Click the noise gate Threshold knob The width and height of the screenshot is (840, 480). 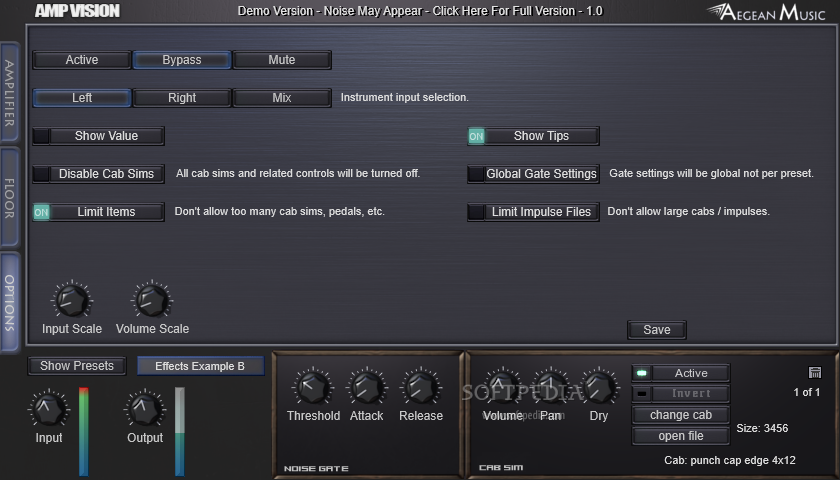pyautogui.click(x=313, y=387)
